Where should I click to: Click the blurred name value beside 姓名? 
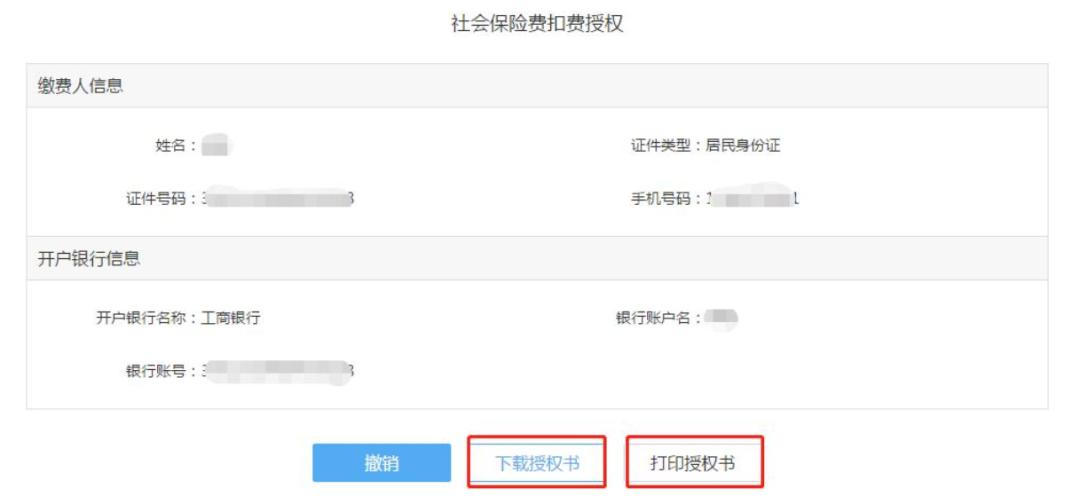tap(216, 147)
